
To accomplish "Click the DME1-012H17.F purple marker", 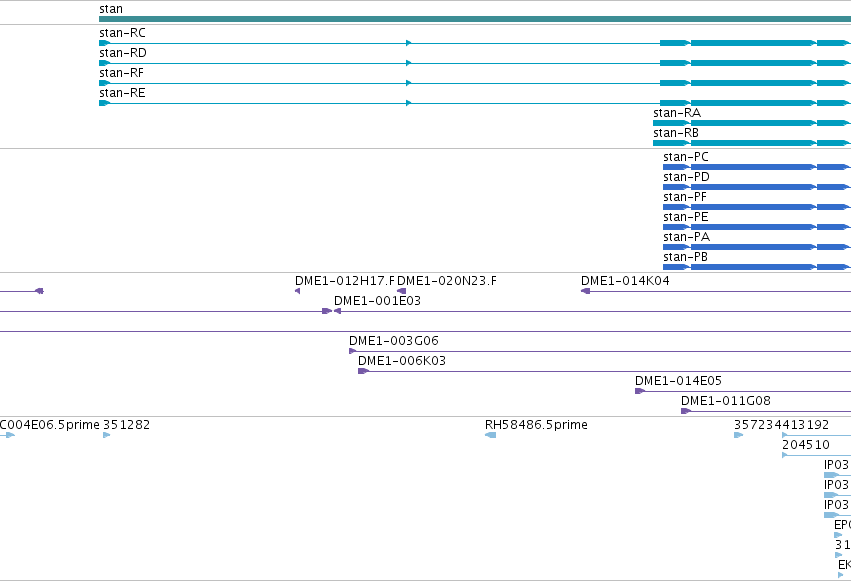I will pyautogui.click(x=297, y=291).
